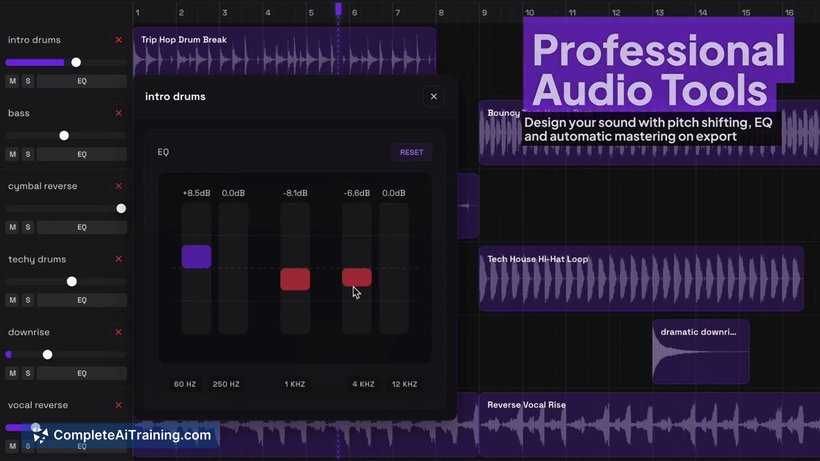The width and height of the screenshot is (820, 461).
Task: Click the 1 kHz EQ band handle
Action: pos(295,279)
